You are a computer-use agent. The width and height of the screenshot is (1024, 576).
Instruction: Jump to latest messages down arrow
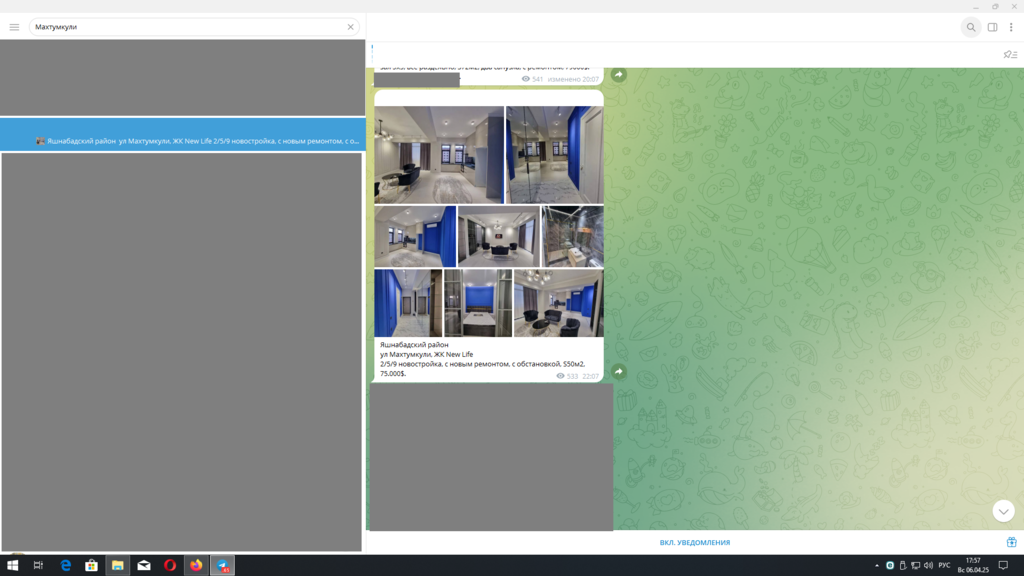pyautogui.click(x=1003, y=510)
